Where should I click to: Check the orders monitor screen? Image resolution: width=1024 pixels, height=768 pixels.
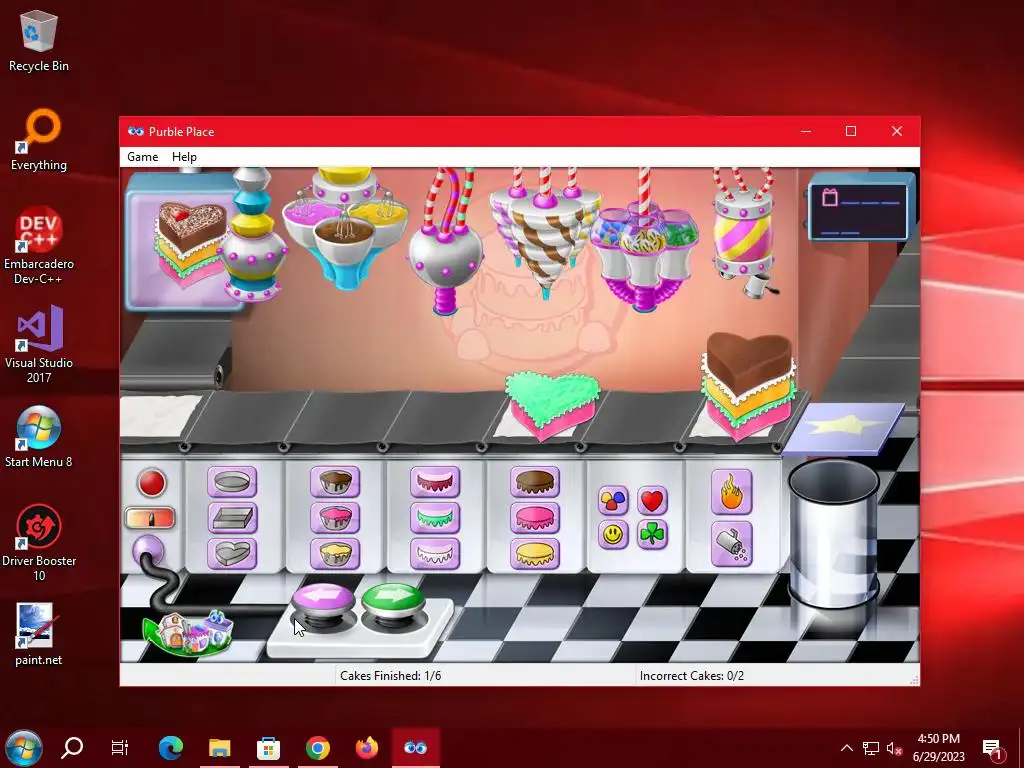(858, 212)
